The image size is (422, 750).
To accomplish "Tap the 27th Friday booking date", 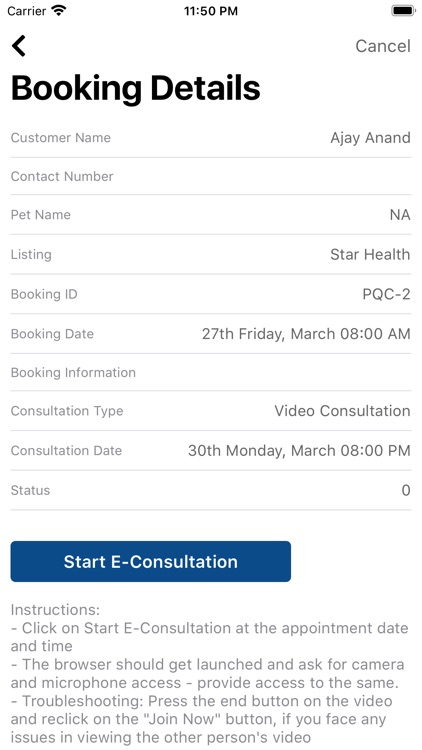I will click(306, 334).
